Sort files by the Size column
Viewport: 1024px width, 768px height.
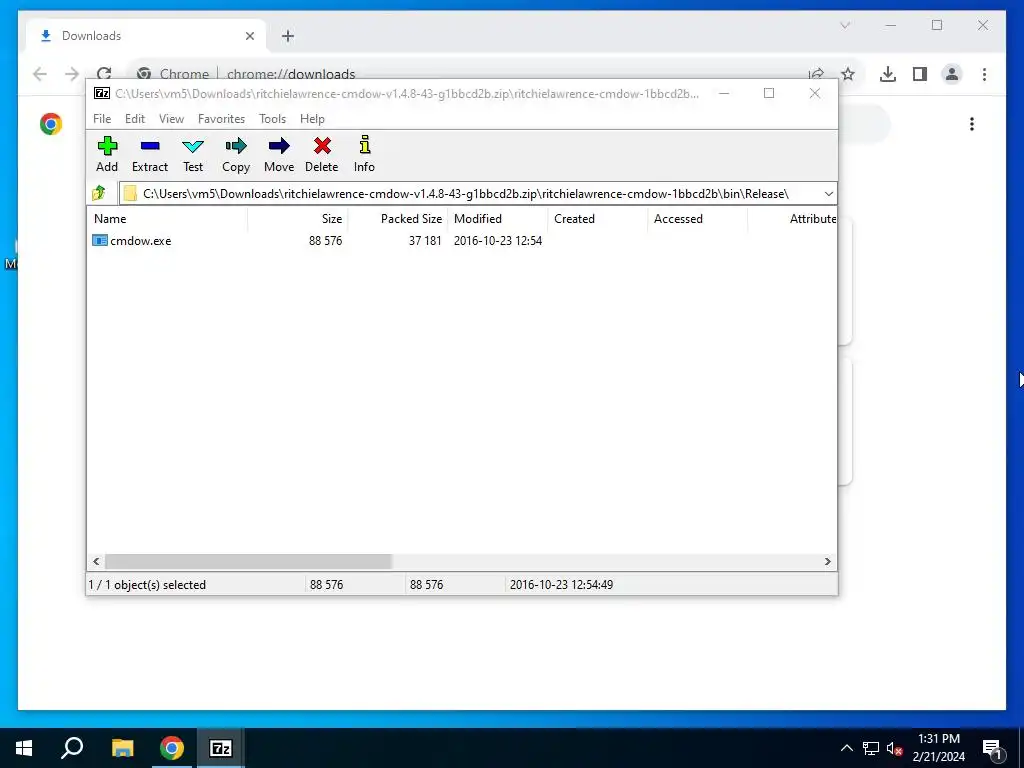[297, 219]
